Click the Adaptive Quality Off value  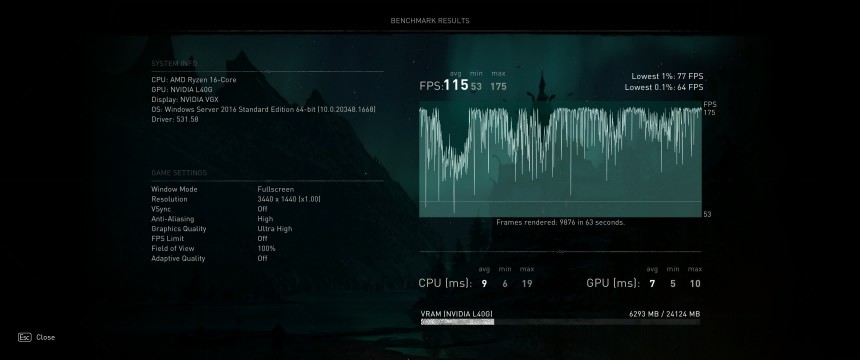pos(262,258)
